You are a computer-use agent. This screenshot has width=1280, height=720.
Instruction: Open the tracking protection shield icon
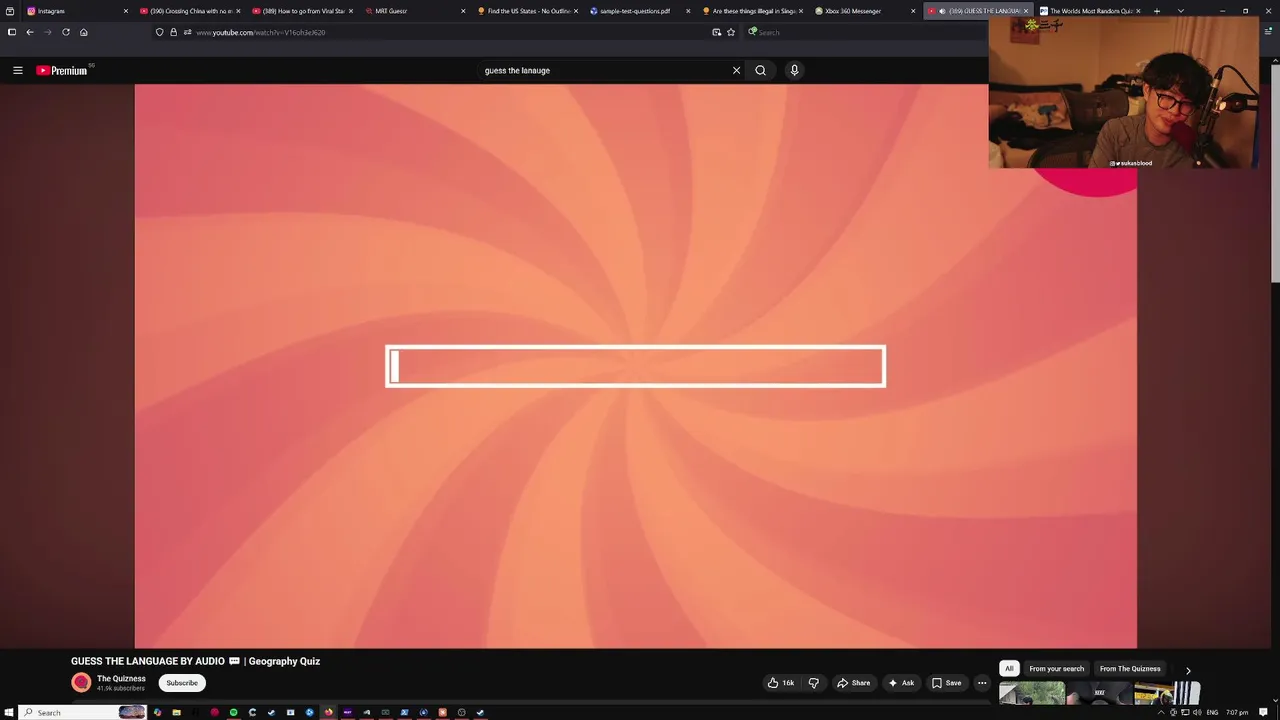coord(159,32)
